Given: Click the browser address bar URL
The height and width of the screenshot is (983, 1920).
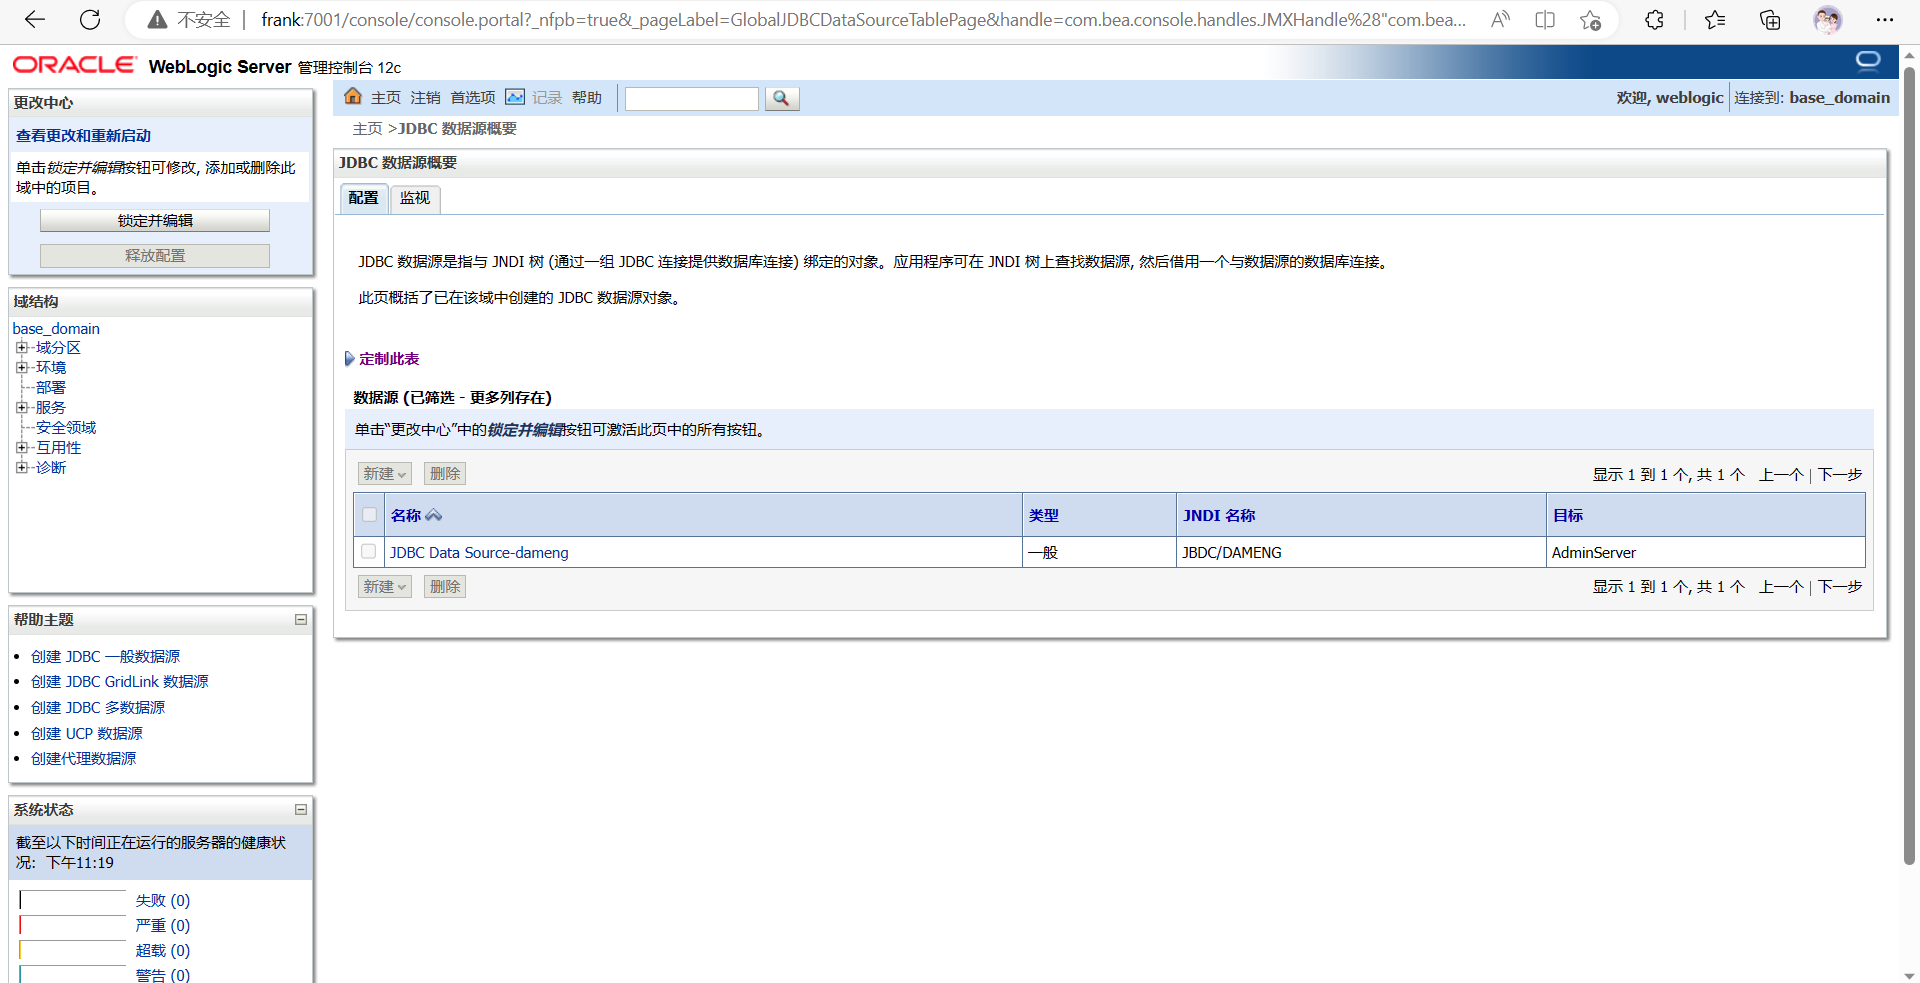Looking at the screenshot, I should click(863, 20).
